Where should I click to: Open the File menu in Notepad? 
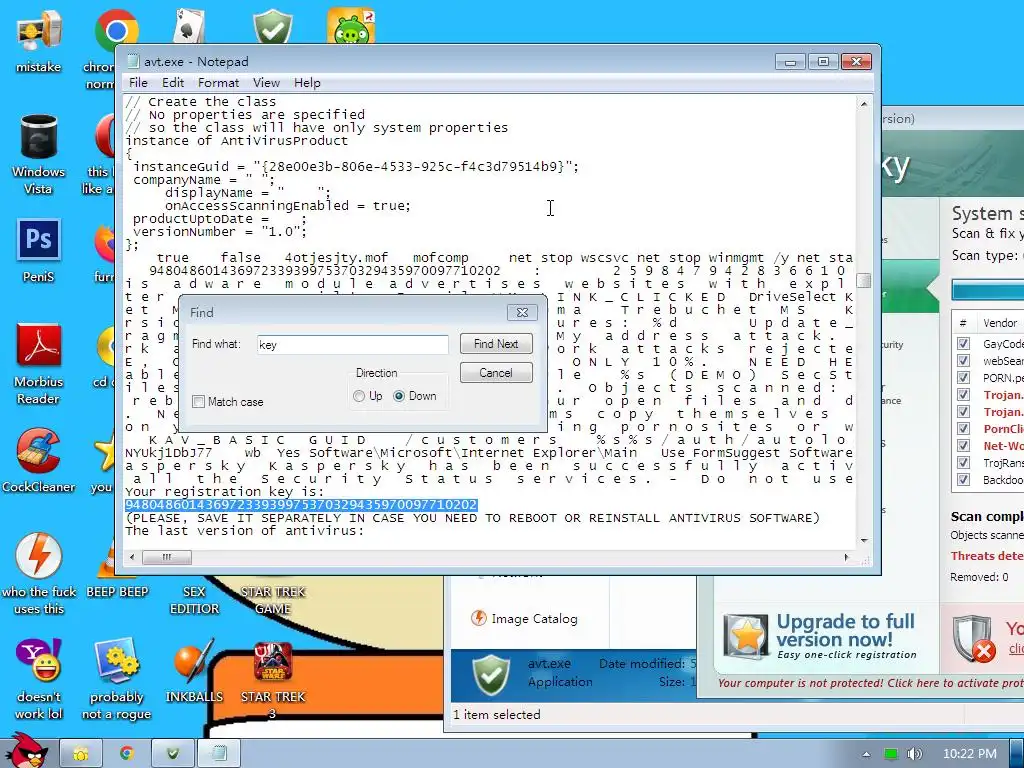click(138, 83)
